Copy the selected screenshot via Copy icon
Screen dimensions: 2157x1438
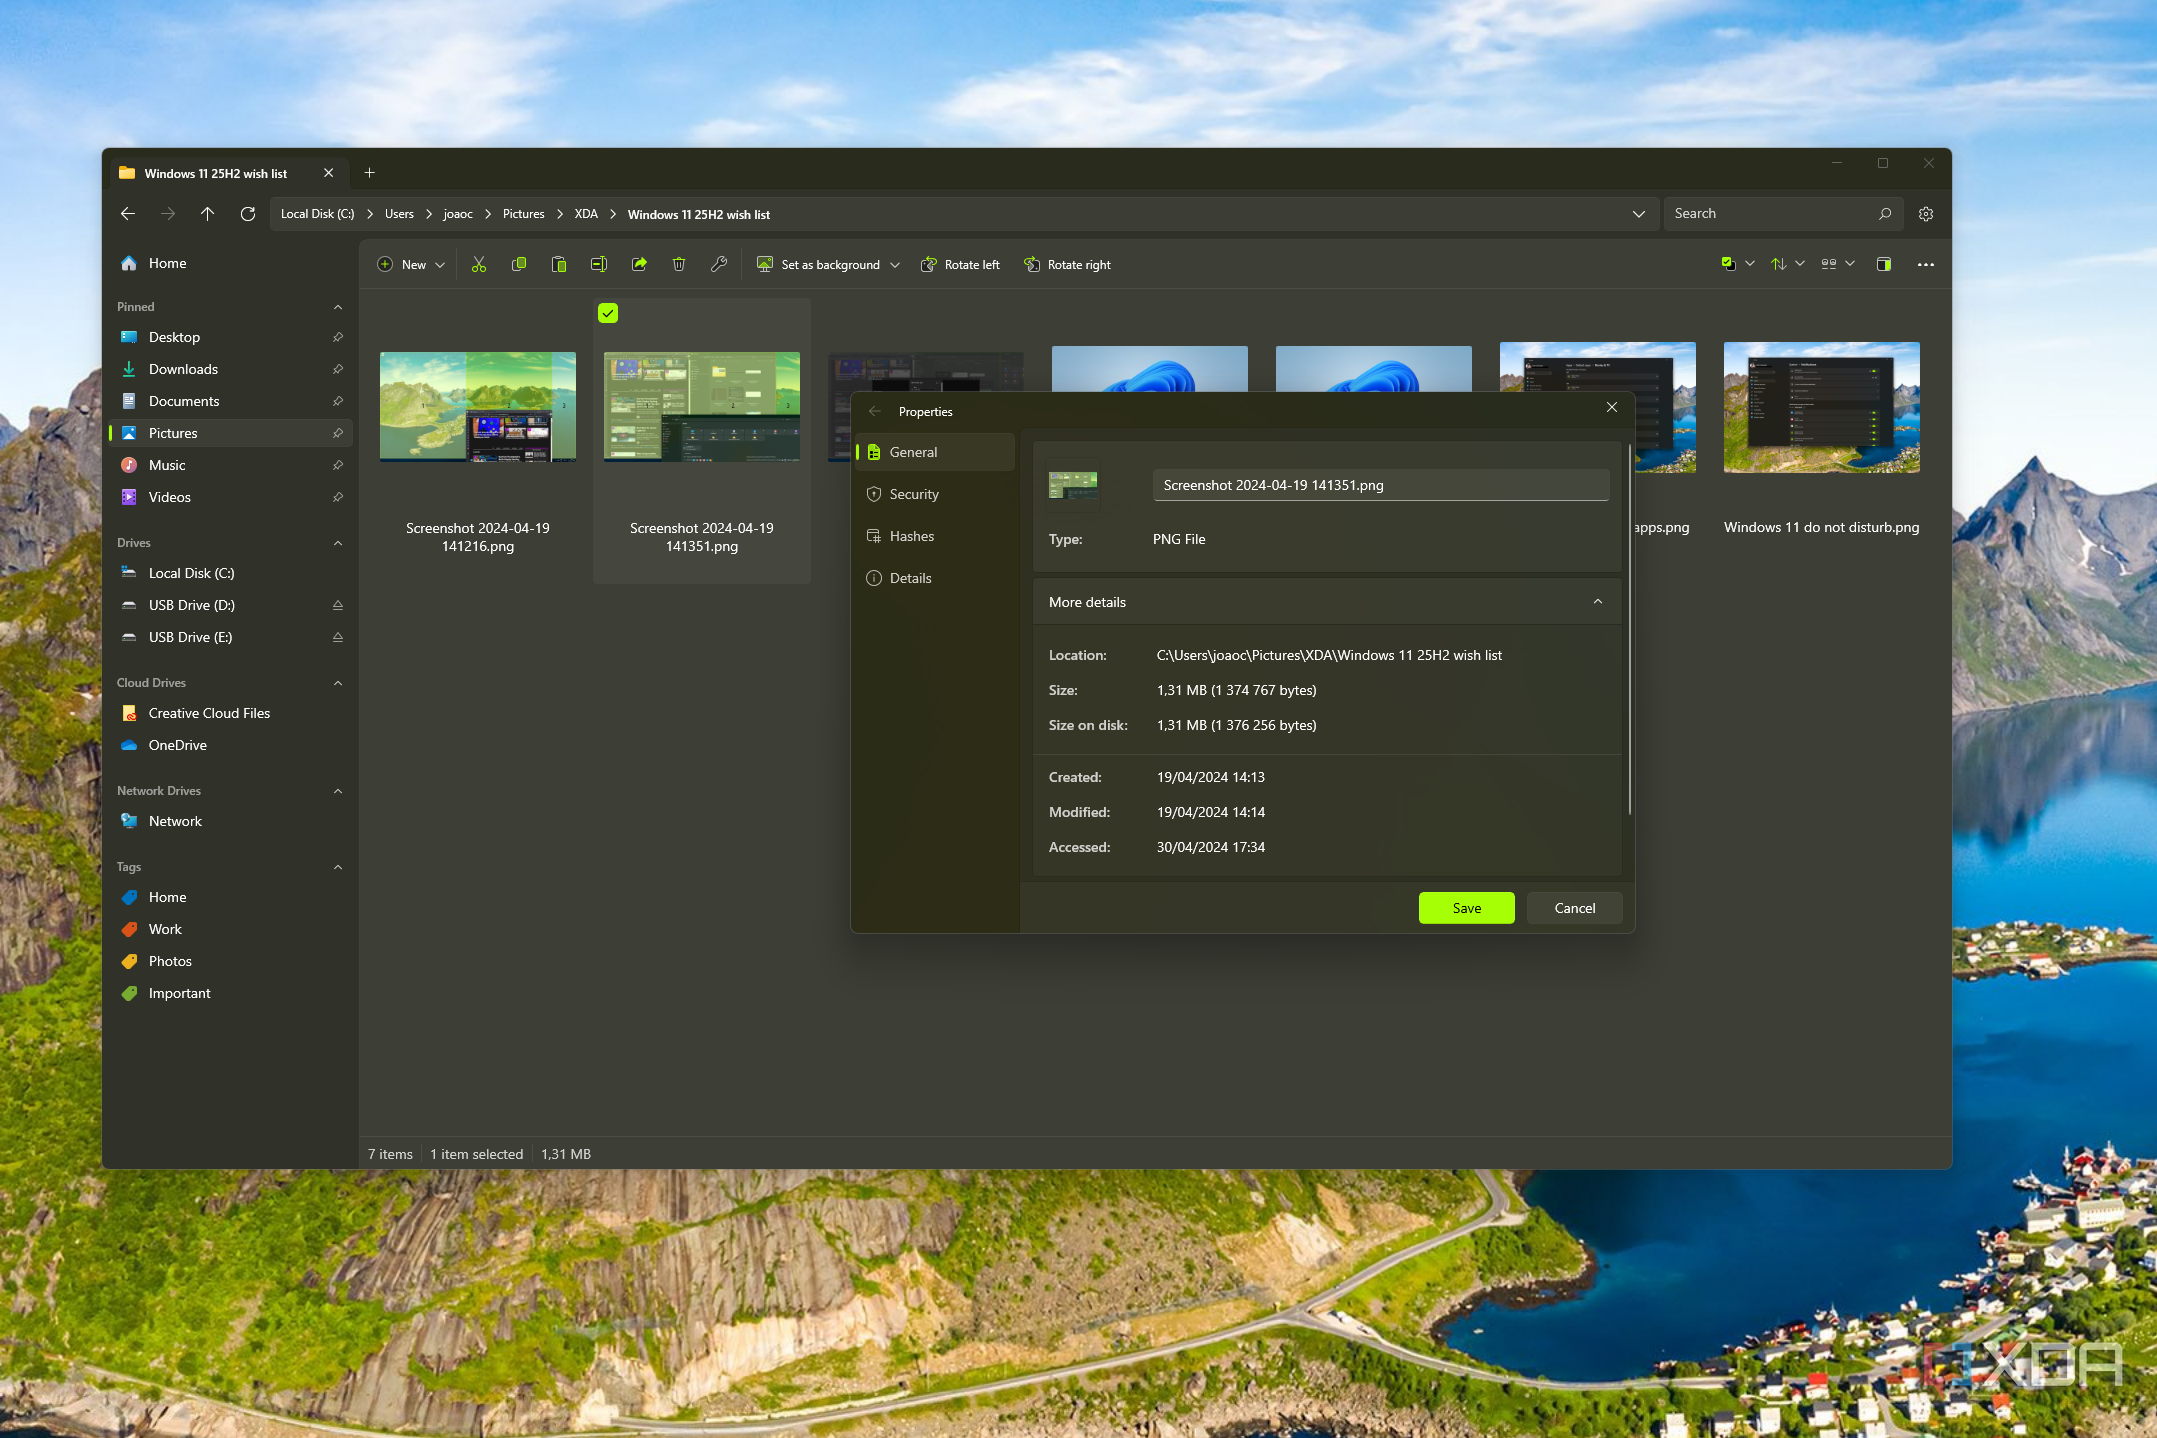pyautogui.click(x=518, y=264)
